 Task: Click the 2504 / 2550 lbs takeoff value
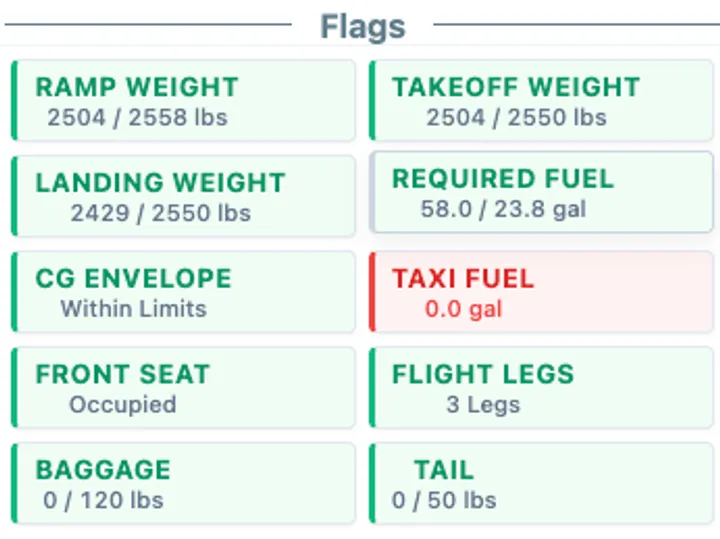[x=516, y=117]
